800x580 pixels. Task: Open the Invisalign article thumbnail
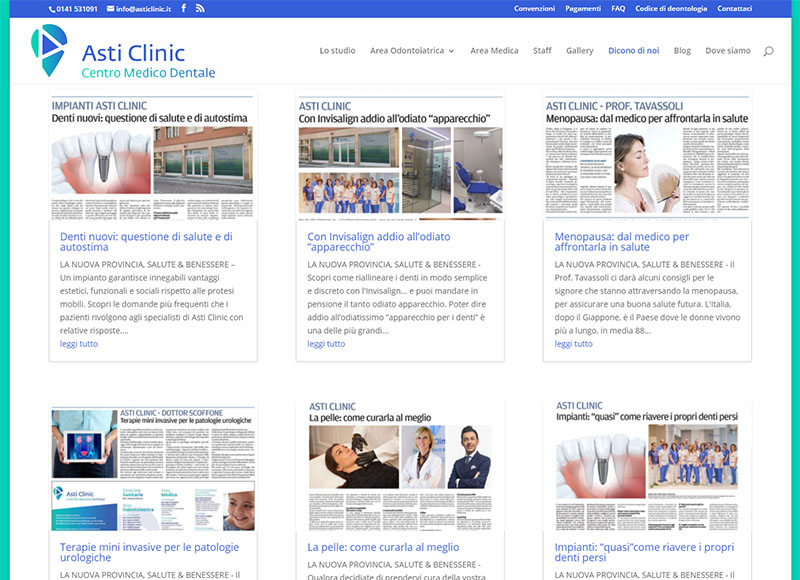400,155
